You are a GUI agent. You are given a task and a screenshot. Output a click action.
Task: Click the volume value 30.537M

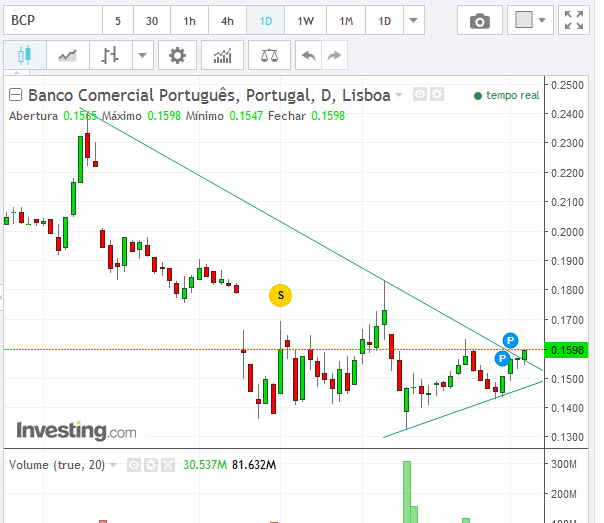coord(205,465)
